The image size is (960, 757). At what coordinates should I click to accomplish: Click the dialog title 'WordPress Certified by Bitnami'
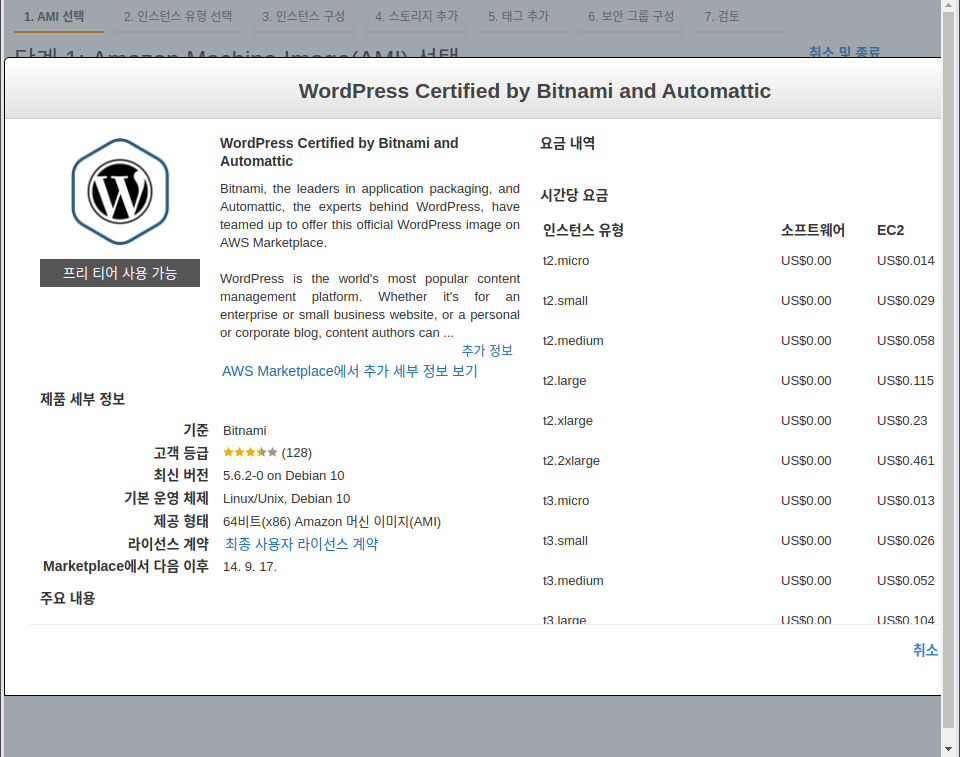pos(534,91)
